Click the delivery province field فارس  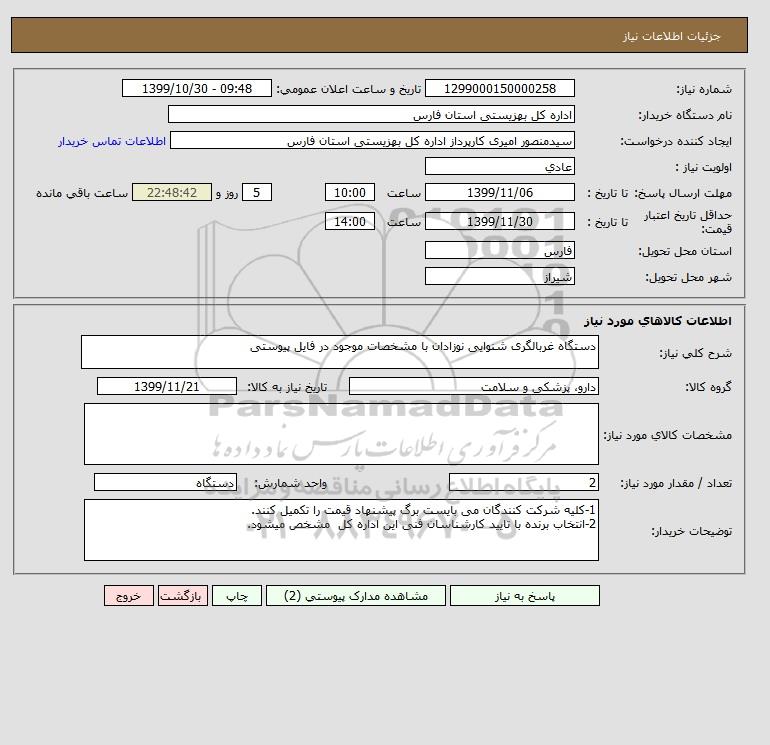click(x=499, y=250)
